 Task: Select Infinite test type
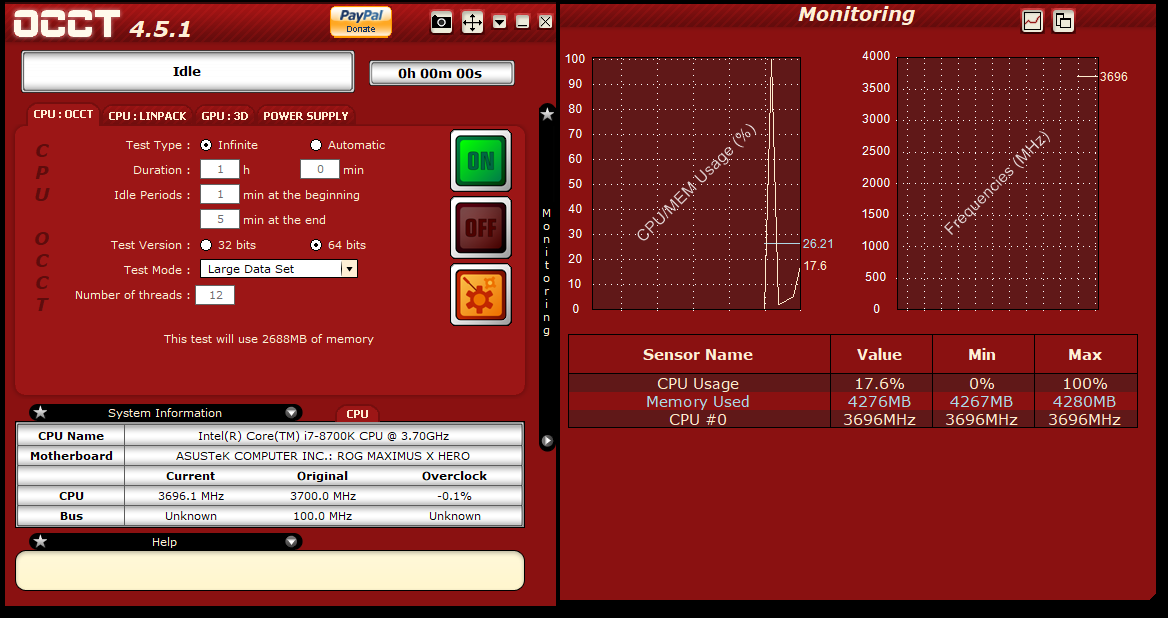pyautogui.click(x=206, y=145)
